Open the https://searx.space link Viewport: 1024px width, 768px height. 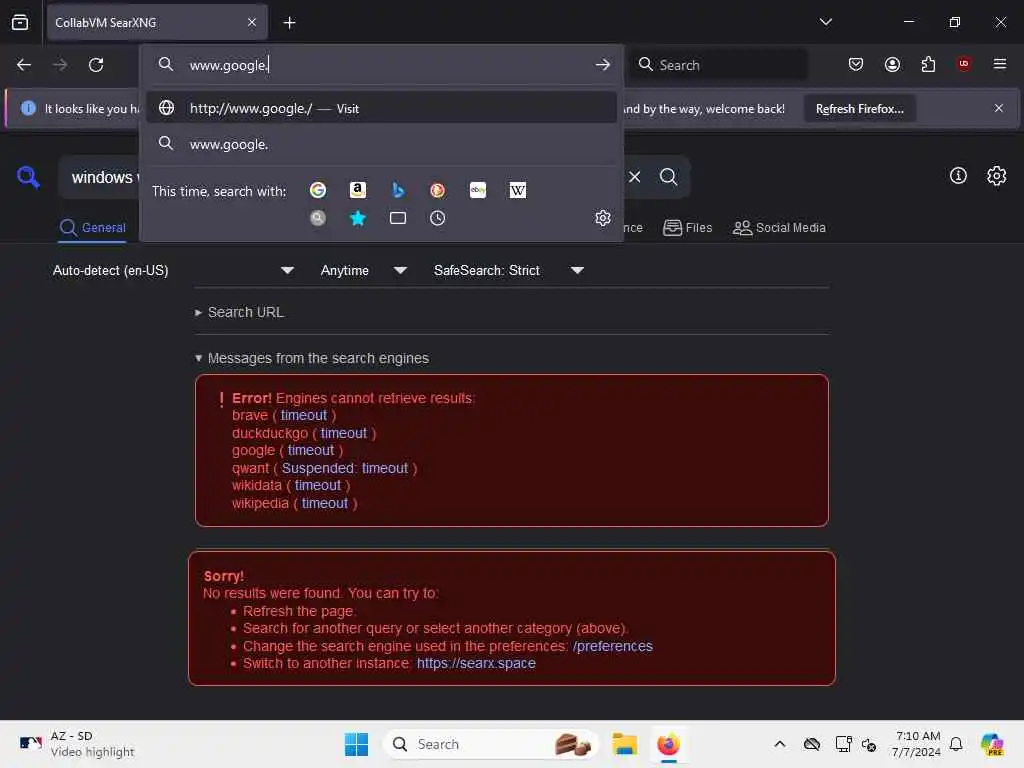(476, 663)
